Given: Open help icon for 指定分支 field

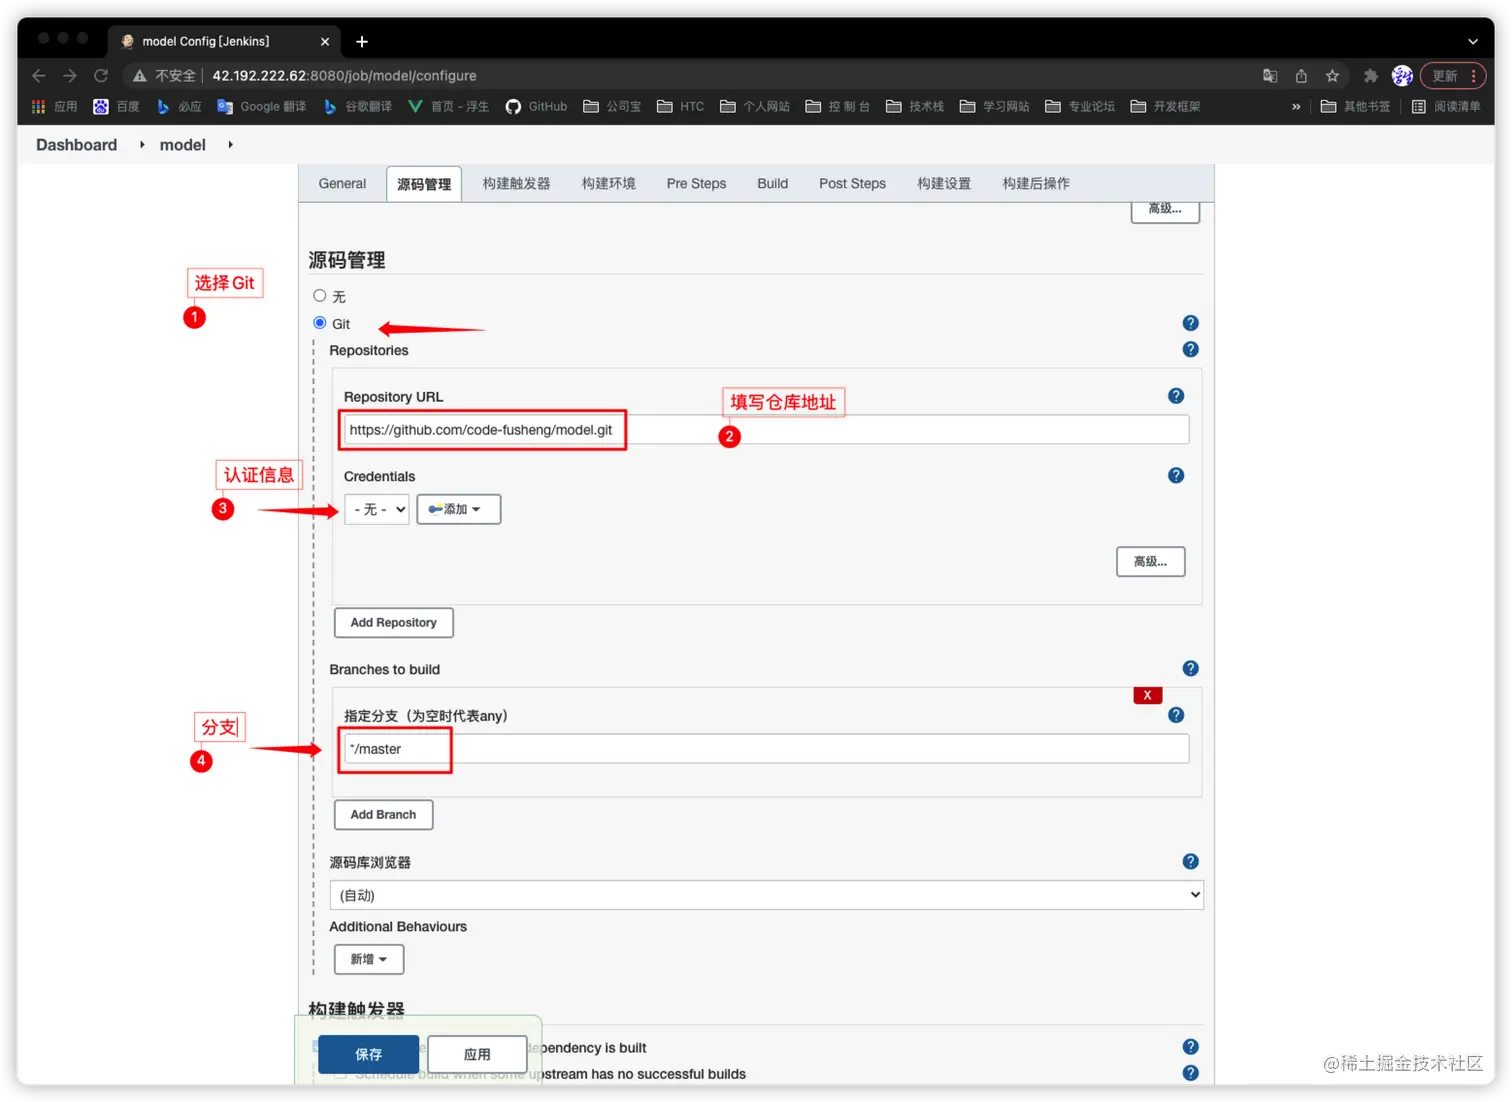Looking at the screenshot, I should coord(1176,715).
